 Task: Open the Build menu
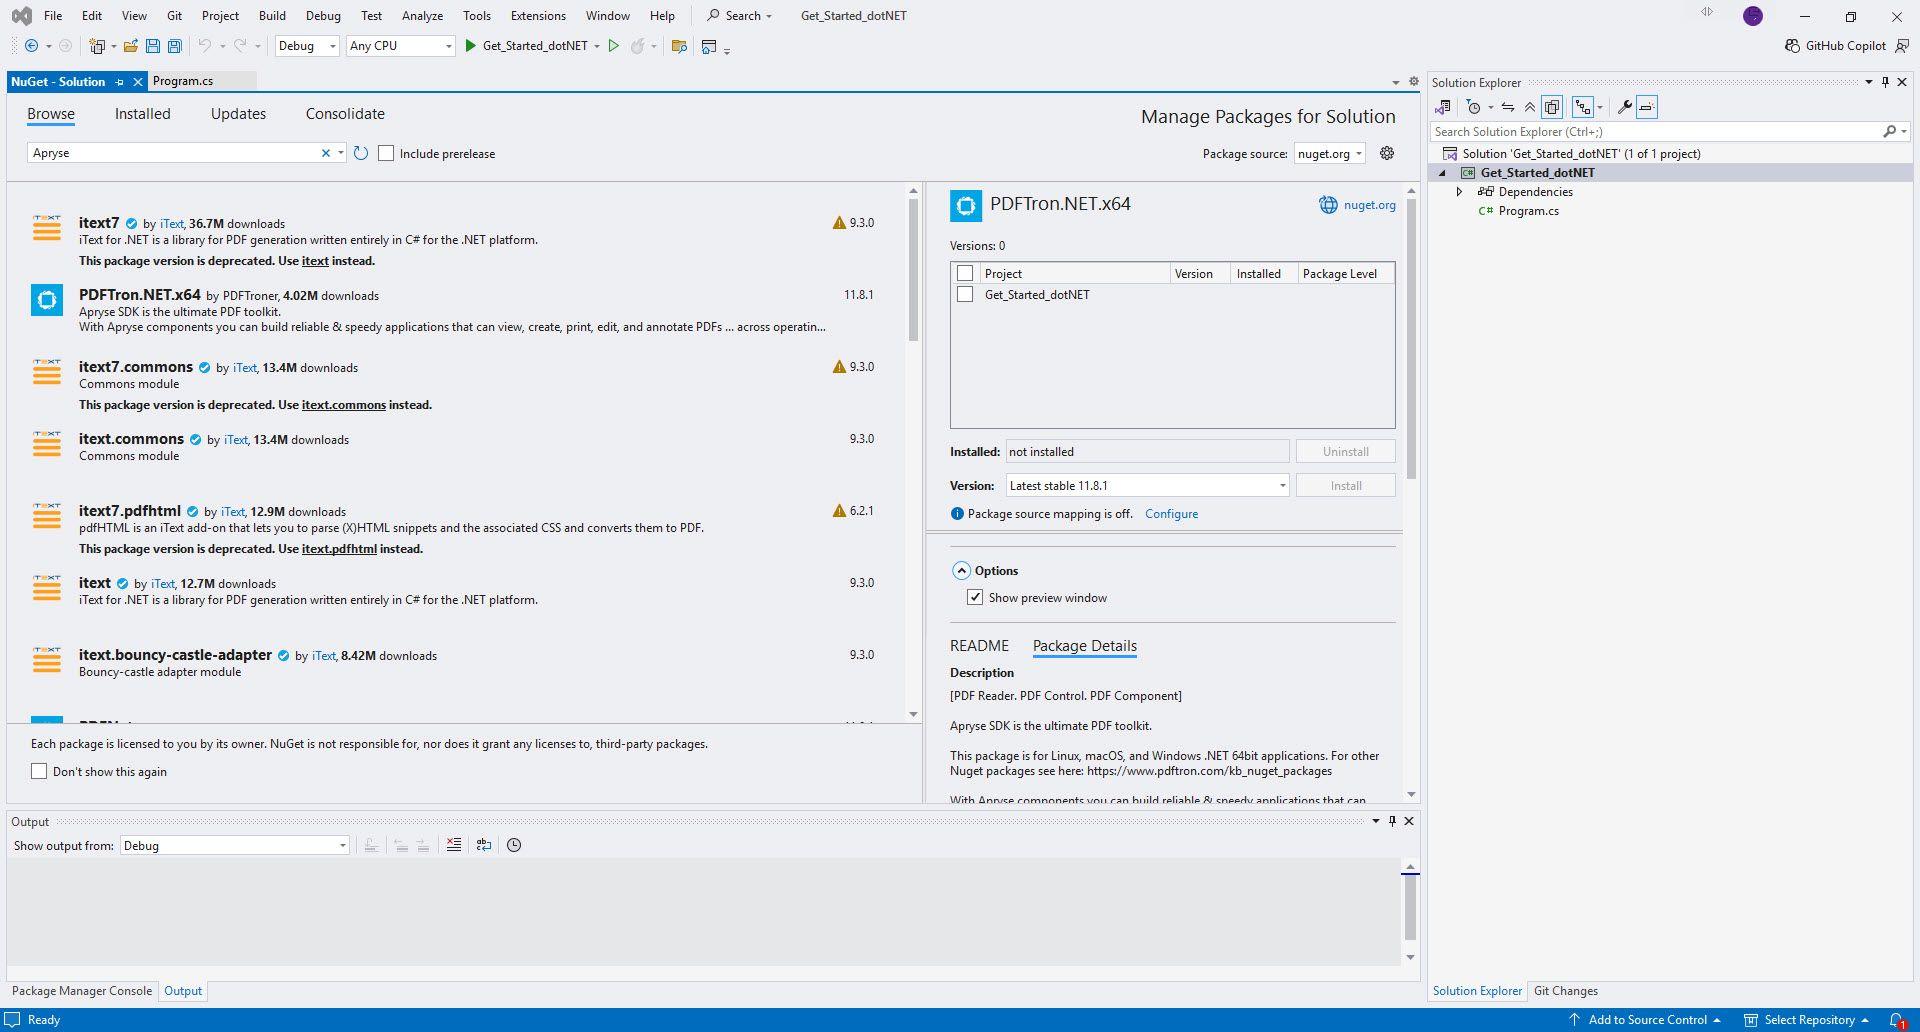(x=271, y=15)
